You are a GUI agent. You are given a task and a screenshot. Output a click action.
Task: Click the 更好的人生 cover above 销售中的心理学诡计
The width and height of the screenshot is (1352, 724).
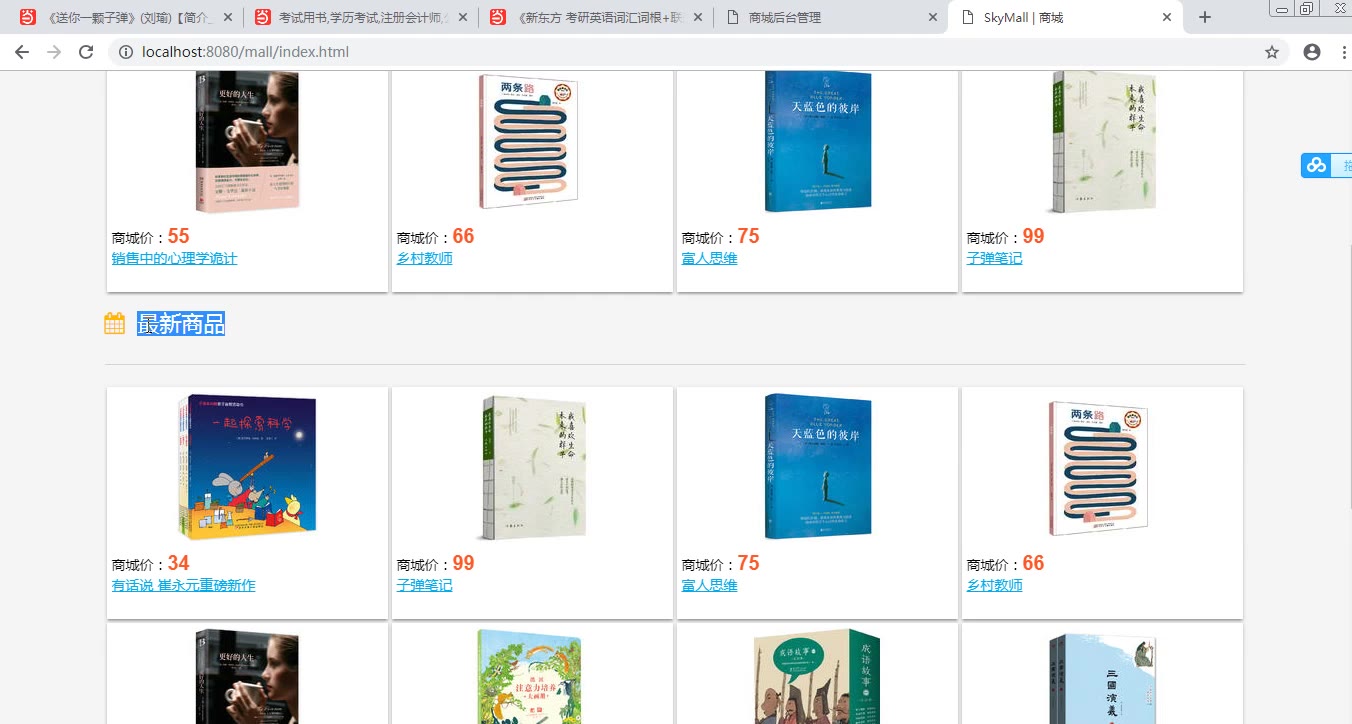pos(247,141)
